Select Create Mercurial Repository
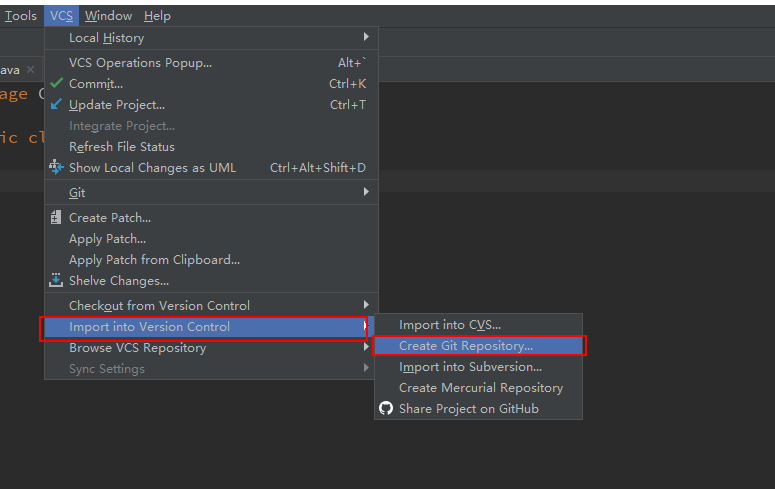775x489 pixels. click(x=480, y=388)
